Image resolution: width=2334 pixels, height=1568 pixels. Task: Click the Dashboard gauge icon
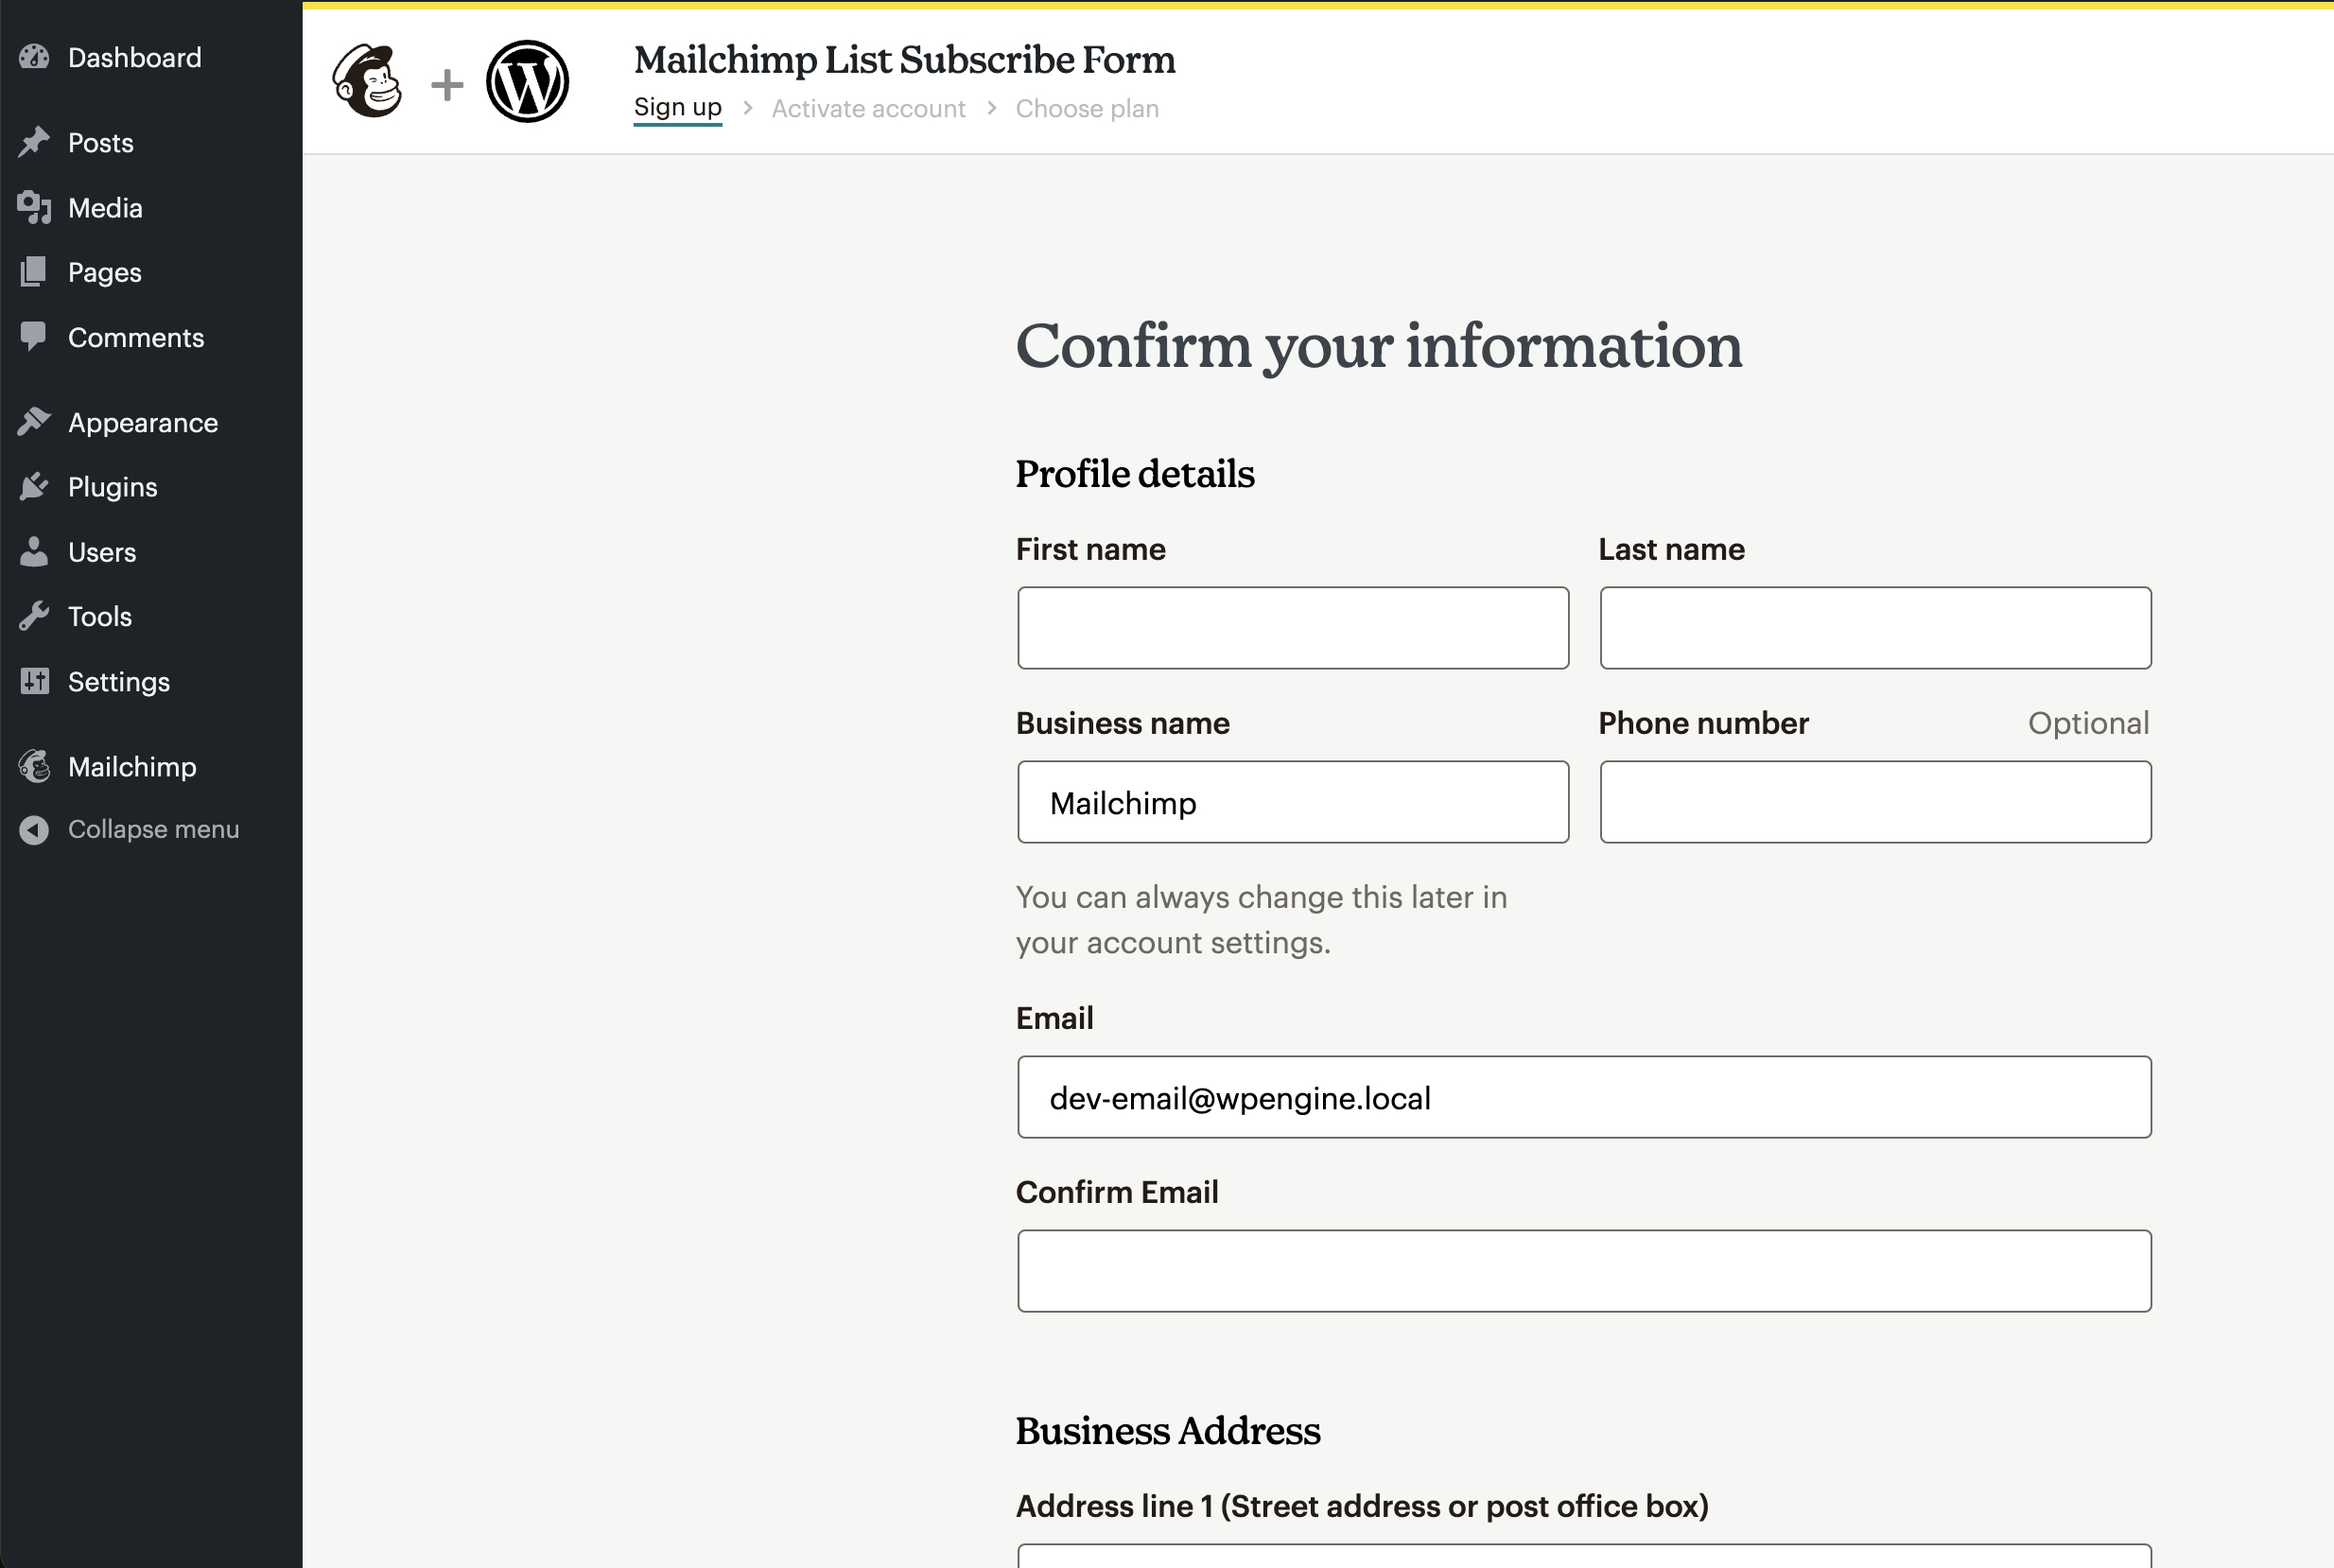tap(34, 57)
